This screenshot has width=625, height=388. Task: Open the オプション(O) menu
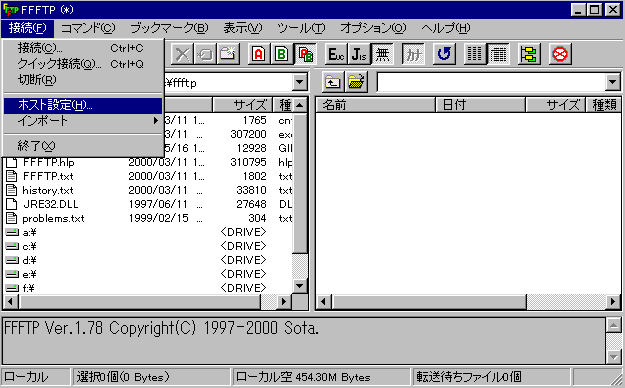coord(373,28)
